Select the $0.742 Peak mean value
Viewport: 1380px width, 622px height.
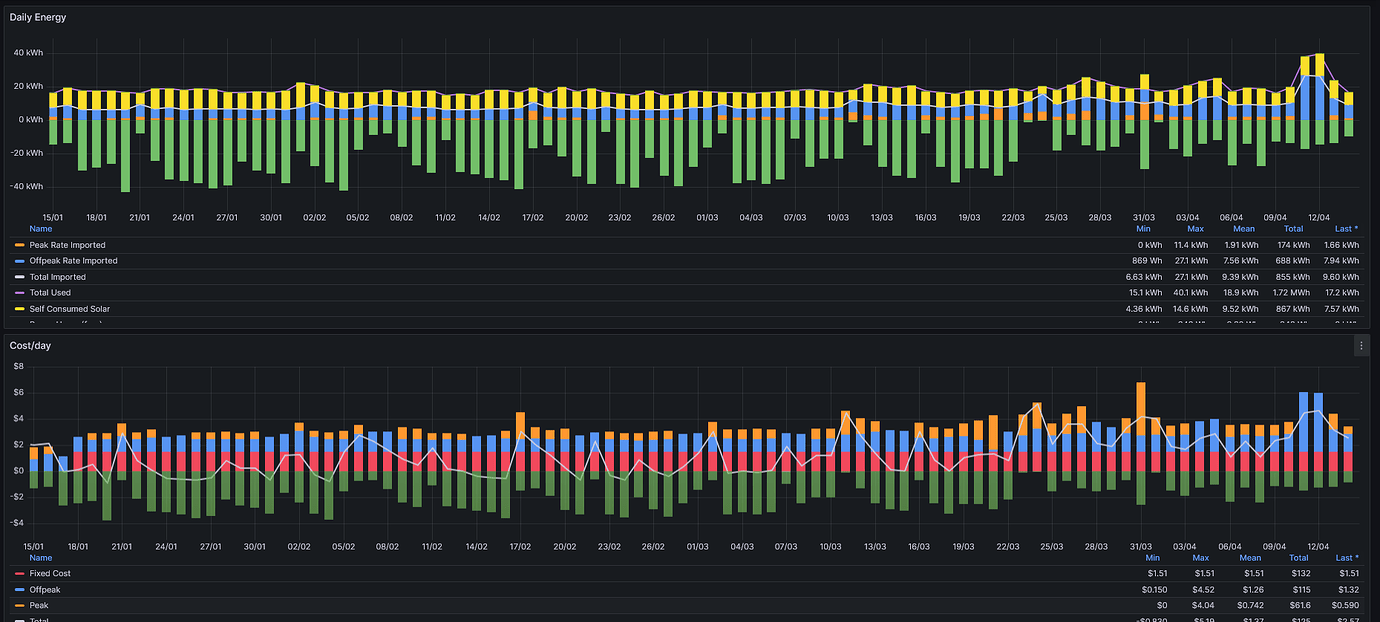1248,606
